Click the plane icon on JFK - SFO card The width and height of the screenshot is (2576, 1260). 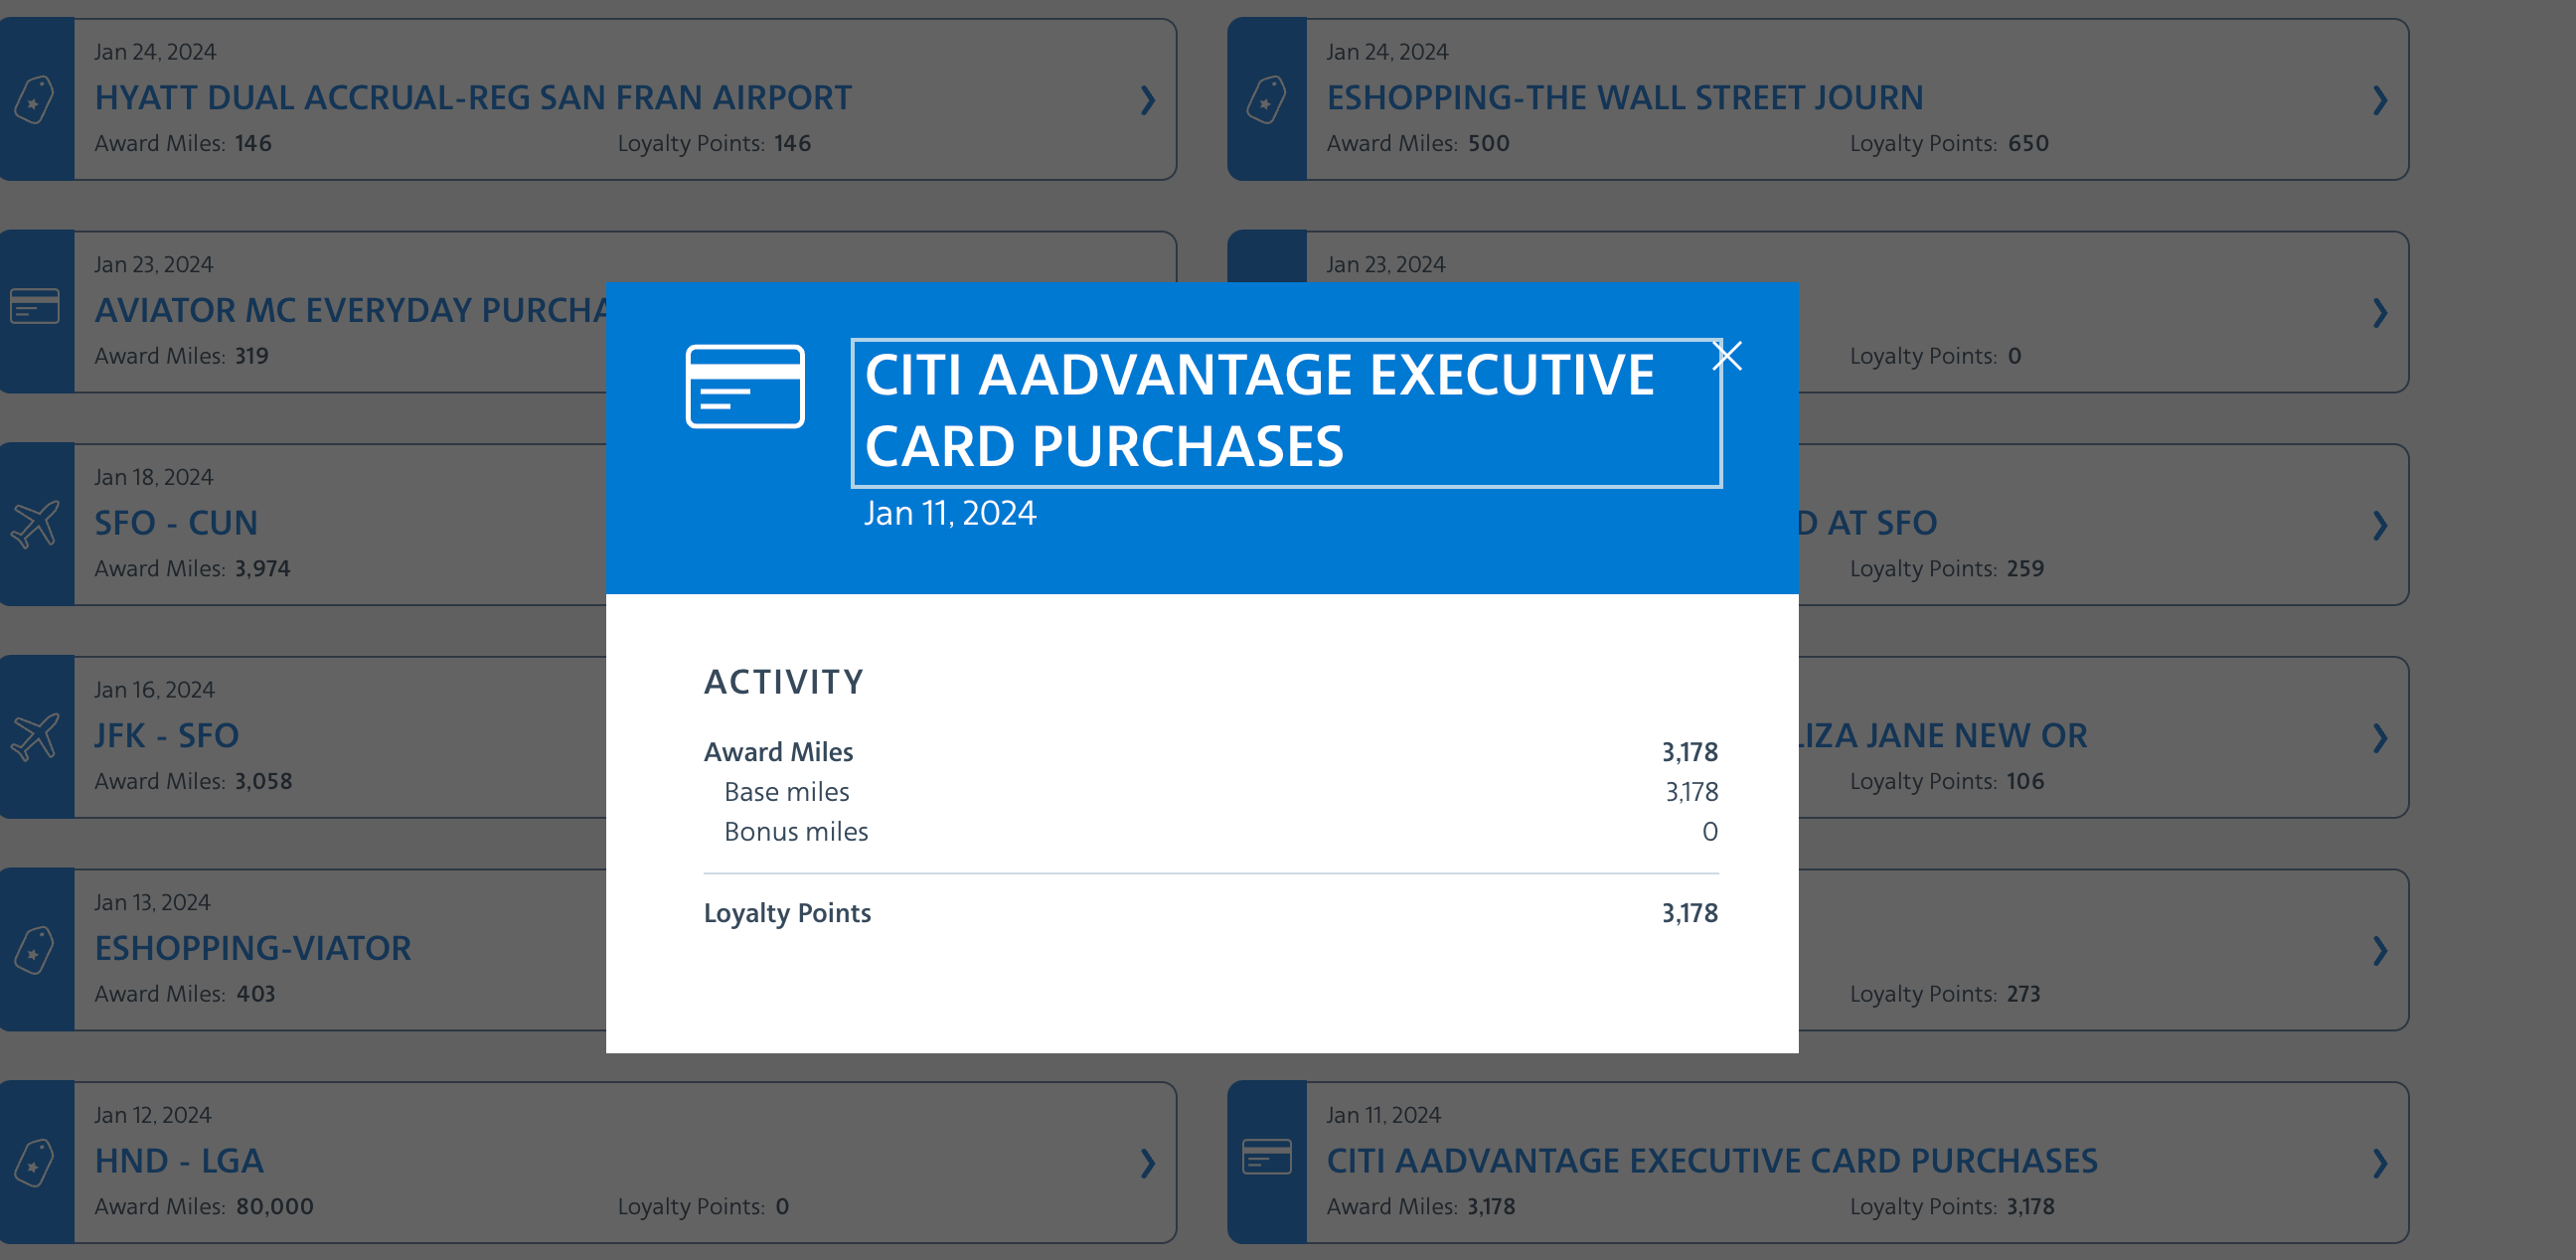[36, 735]
